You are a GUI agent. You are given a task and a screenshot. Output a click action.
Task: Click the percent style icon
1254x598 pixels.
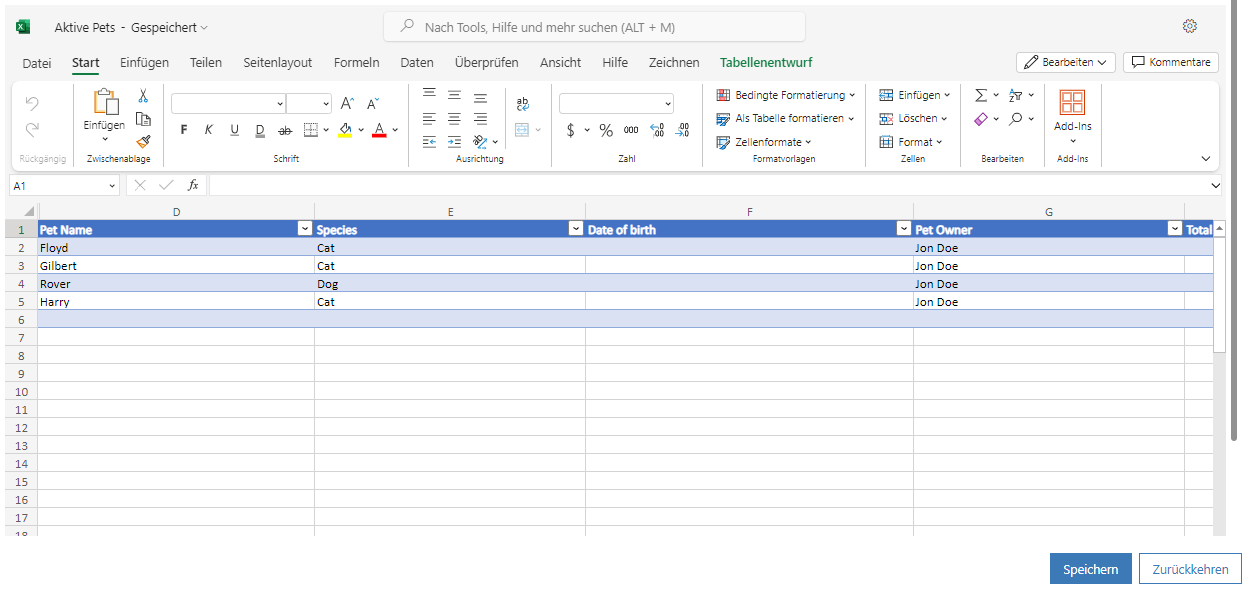605,130
